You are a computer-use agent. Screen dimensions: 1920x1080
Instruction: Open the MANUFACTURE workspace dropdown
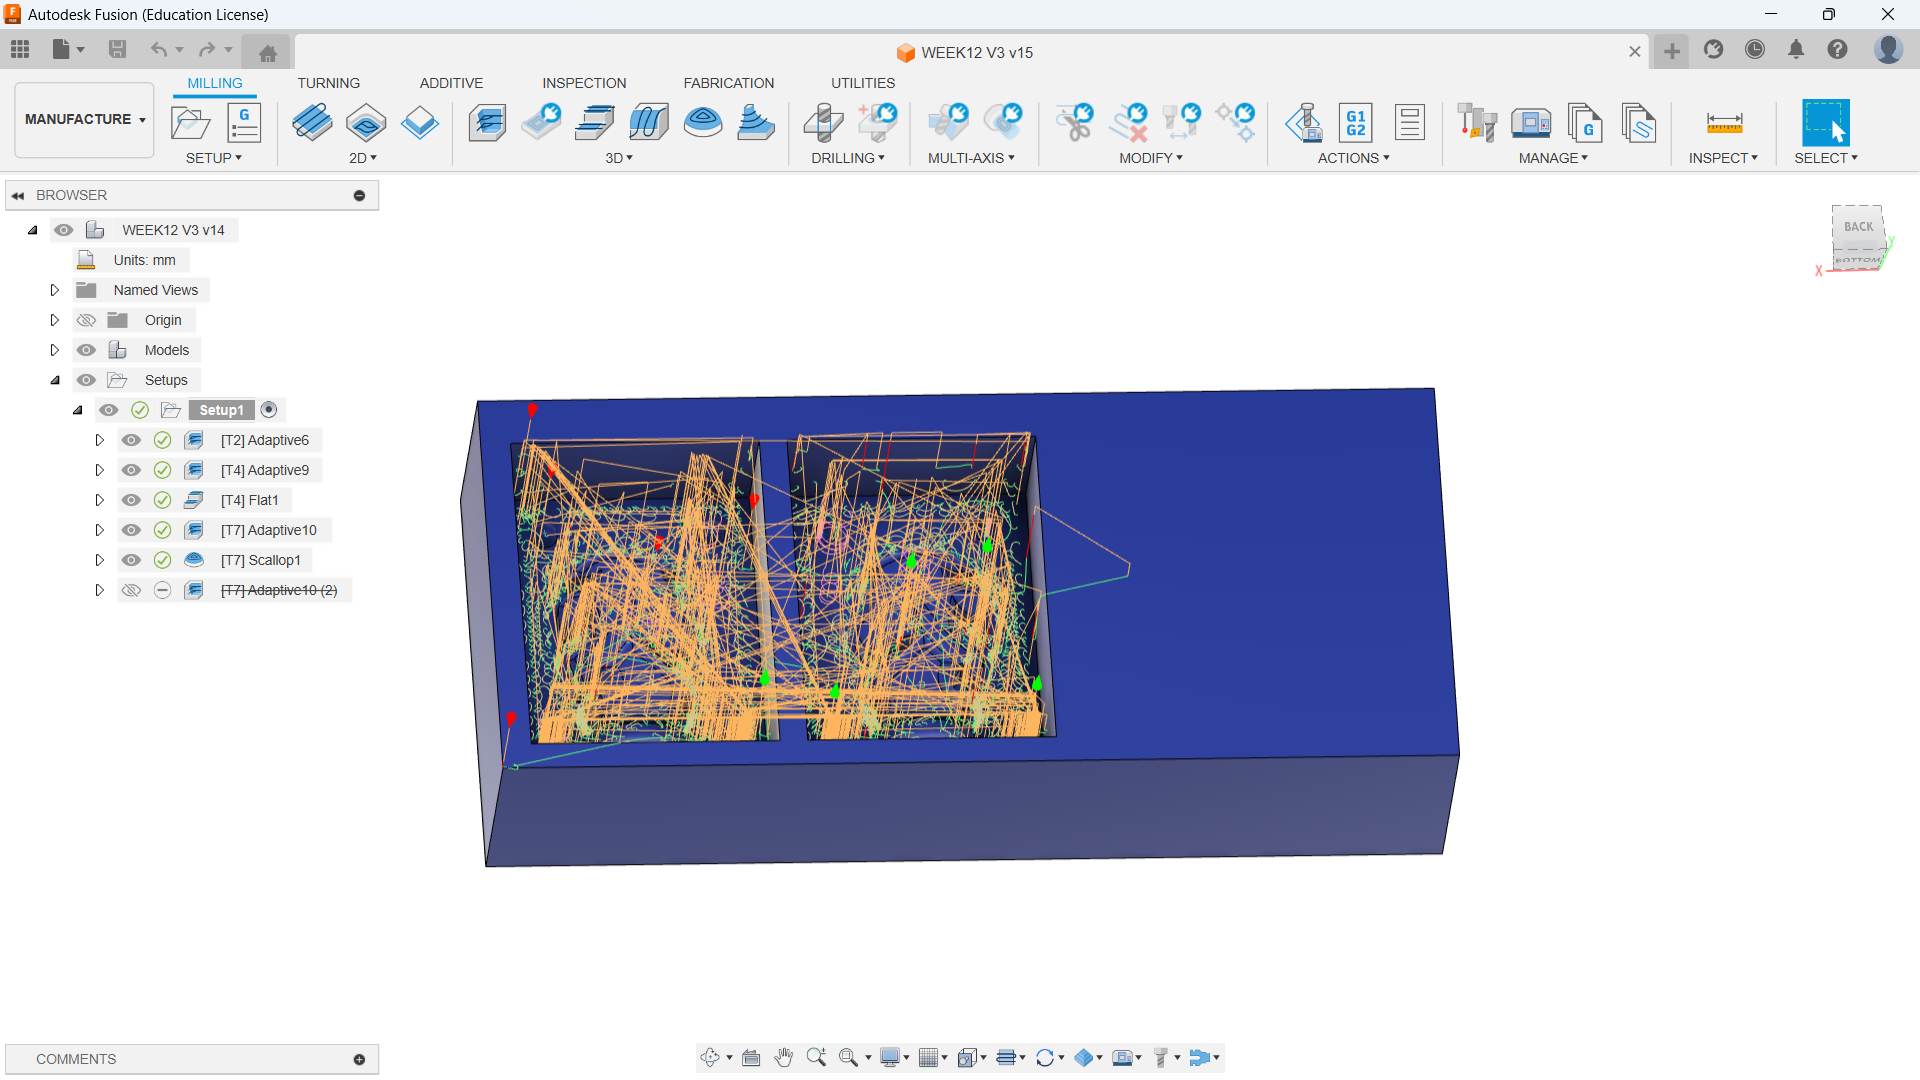click(85, 119)
